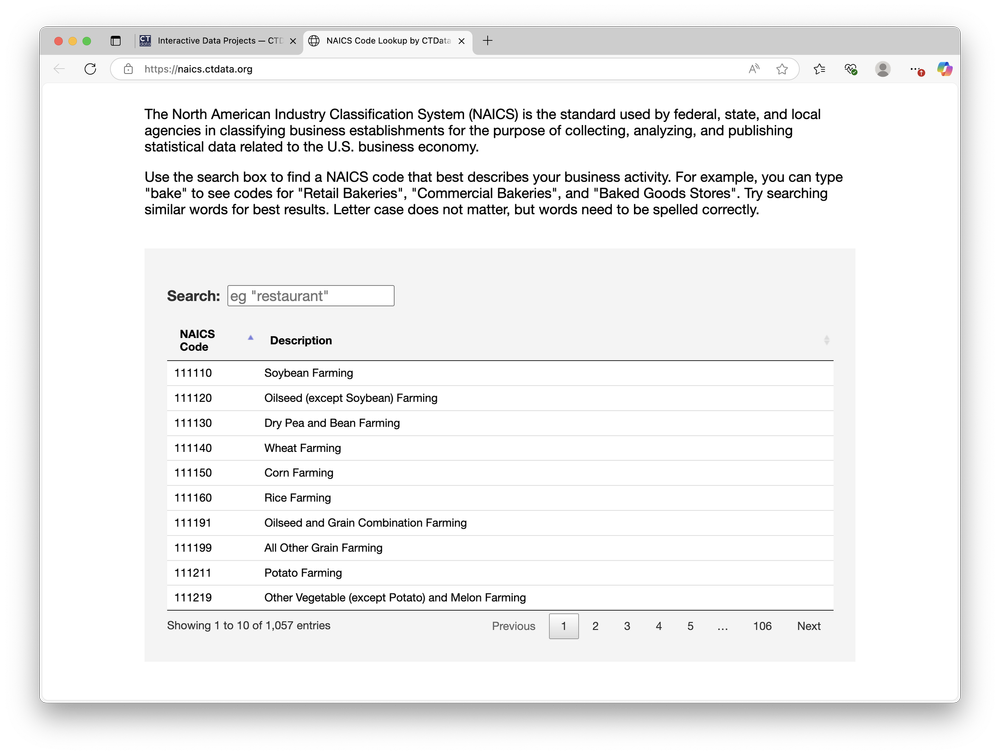1000x755 pixels.
Task: Open the read aloud (A) icon
Action: pos(753,69)
